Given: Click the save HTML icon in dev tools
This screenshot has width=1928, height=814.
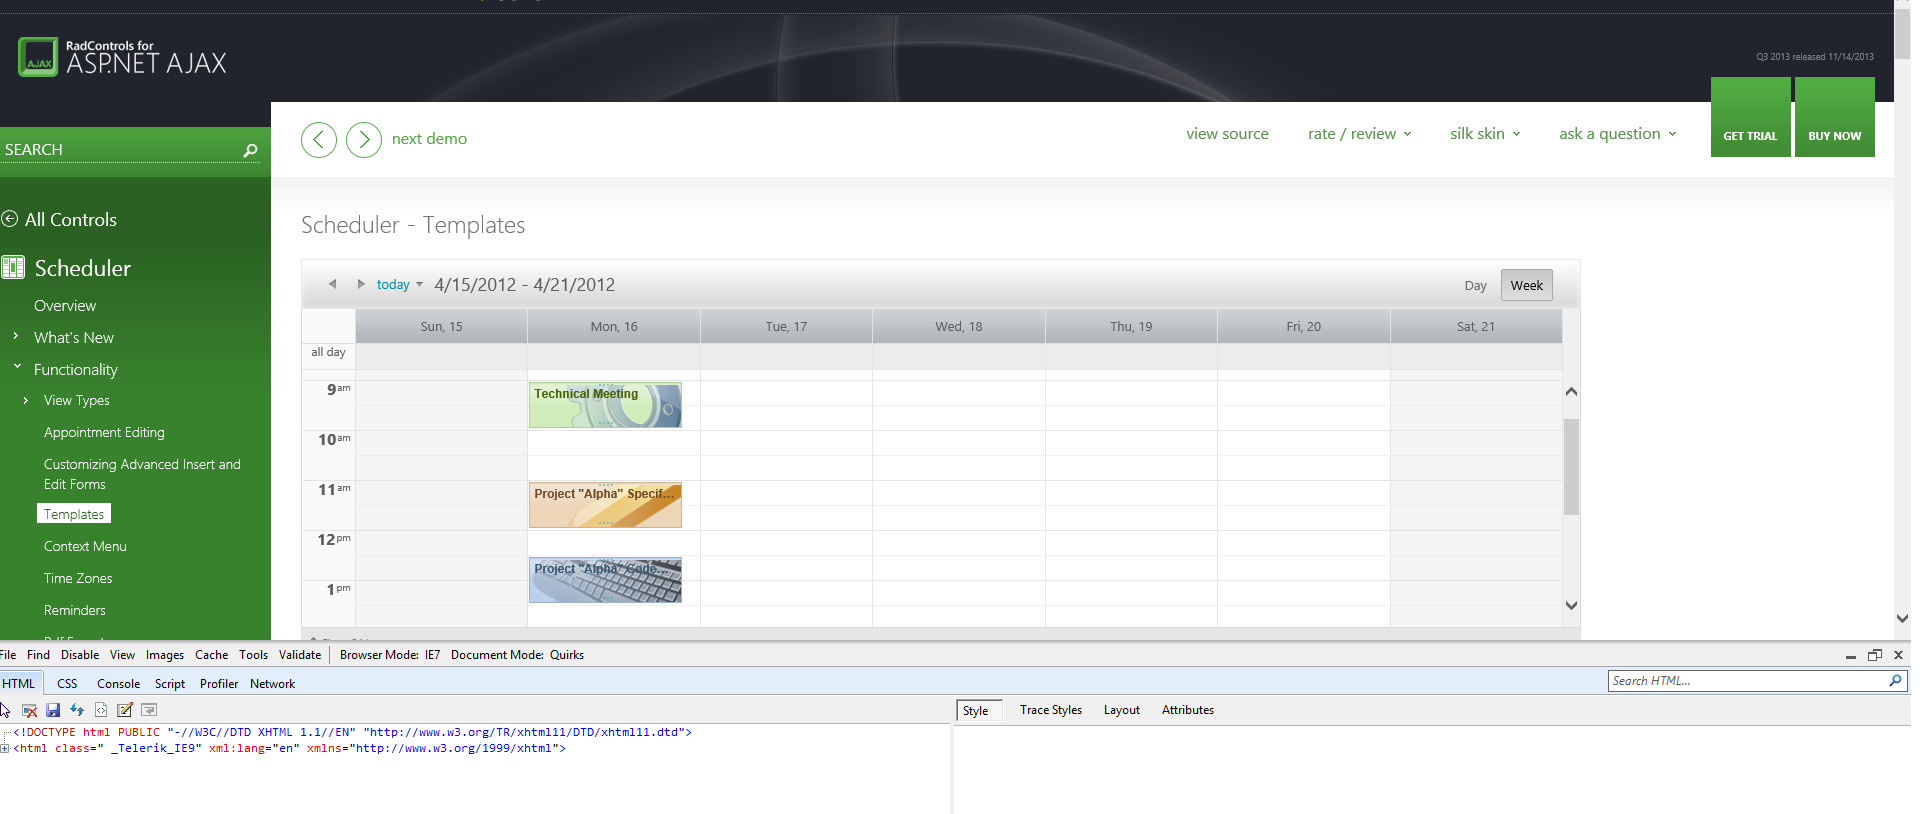Looking at the screenshot, I should pyautogui.click(x=53, y=710).
